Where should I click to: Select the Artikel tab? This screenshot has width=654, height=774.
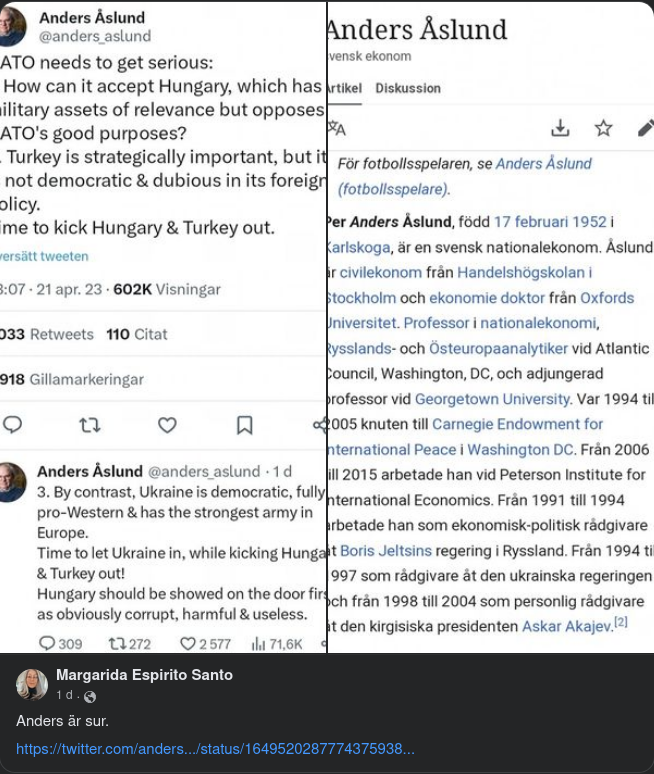344,88
